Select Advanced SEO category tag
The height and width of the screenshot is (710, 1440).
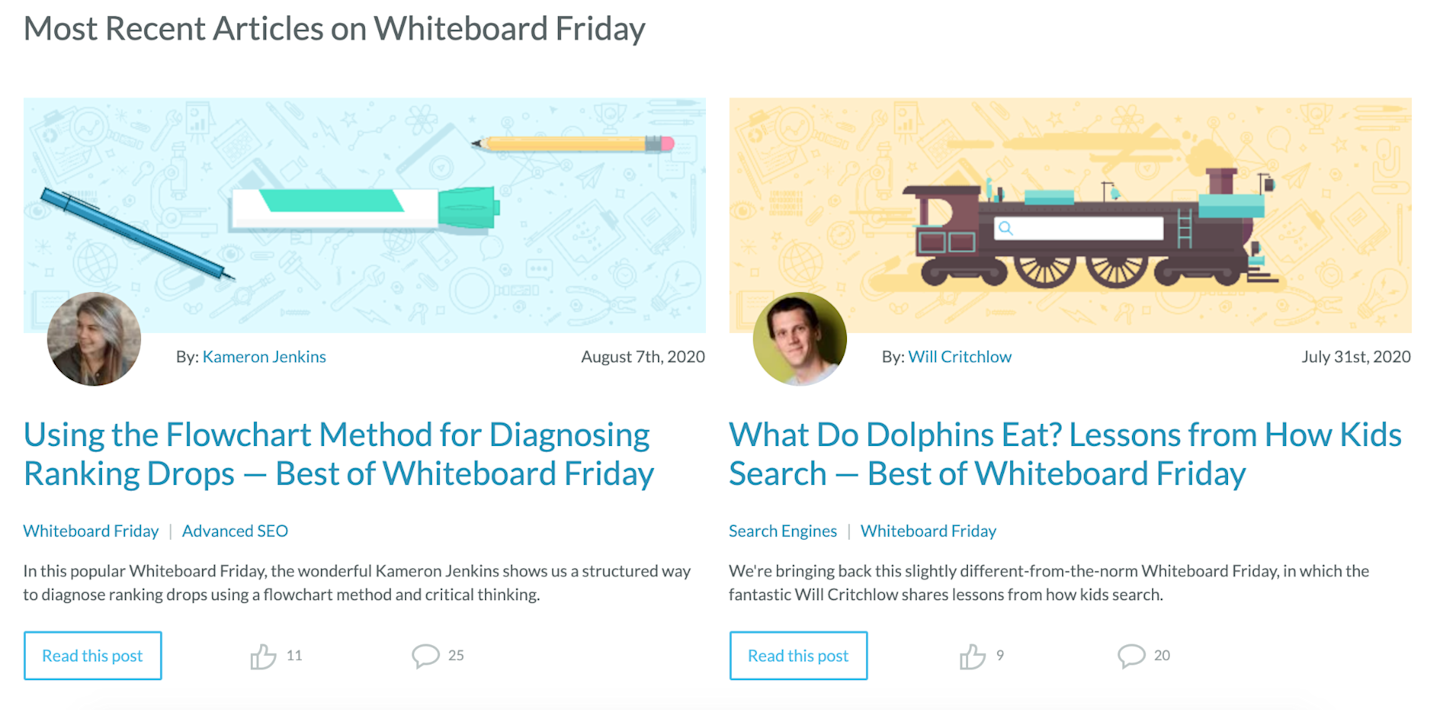pyautogui.click(x=235, y=531)
